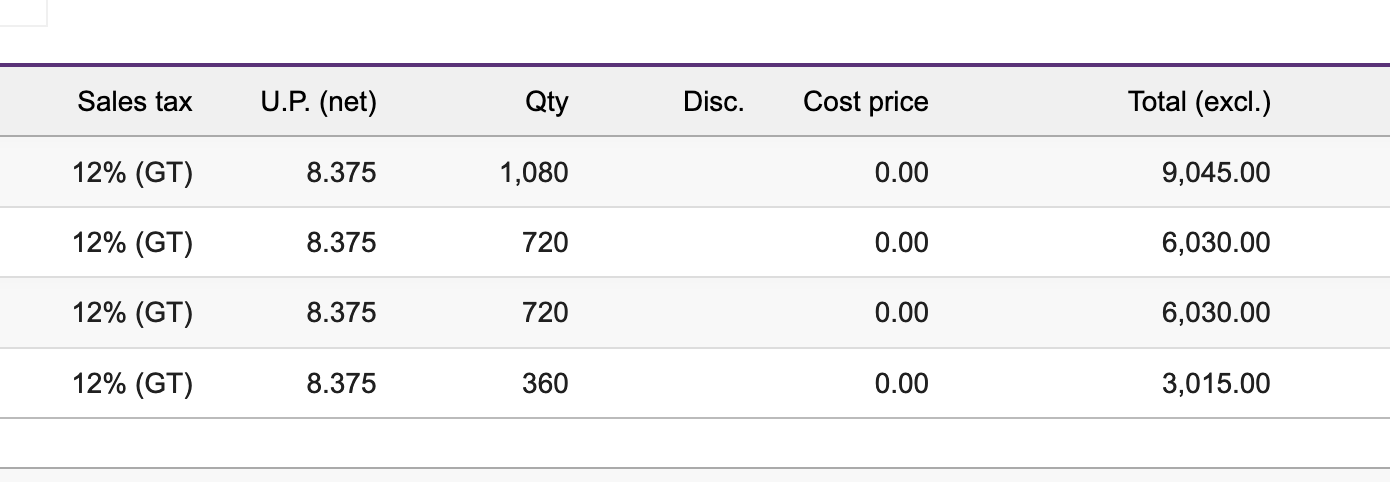Select the total value 3,015.00
This screenshot has height=482, width=1390.
tap(1216, 383)
